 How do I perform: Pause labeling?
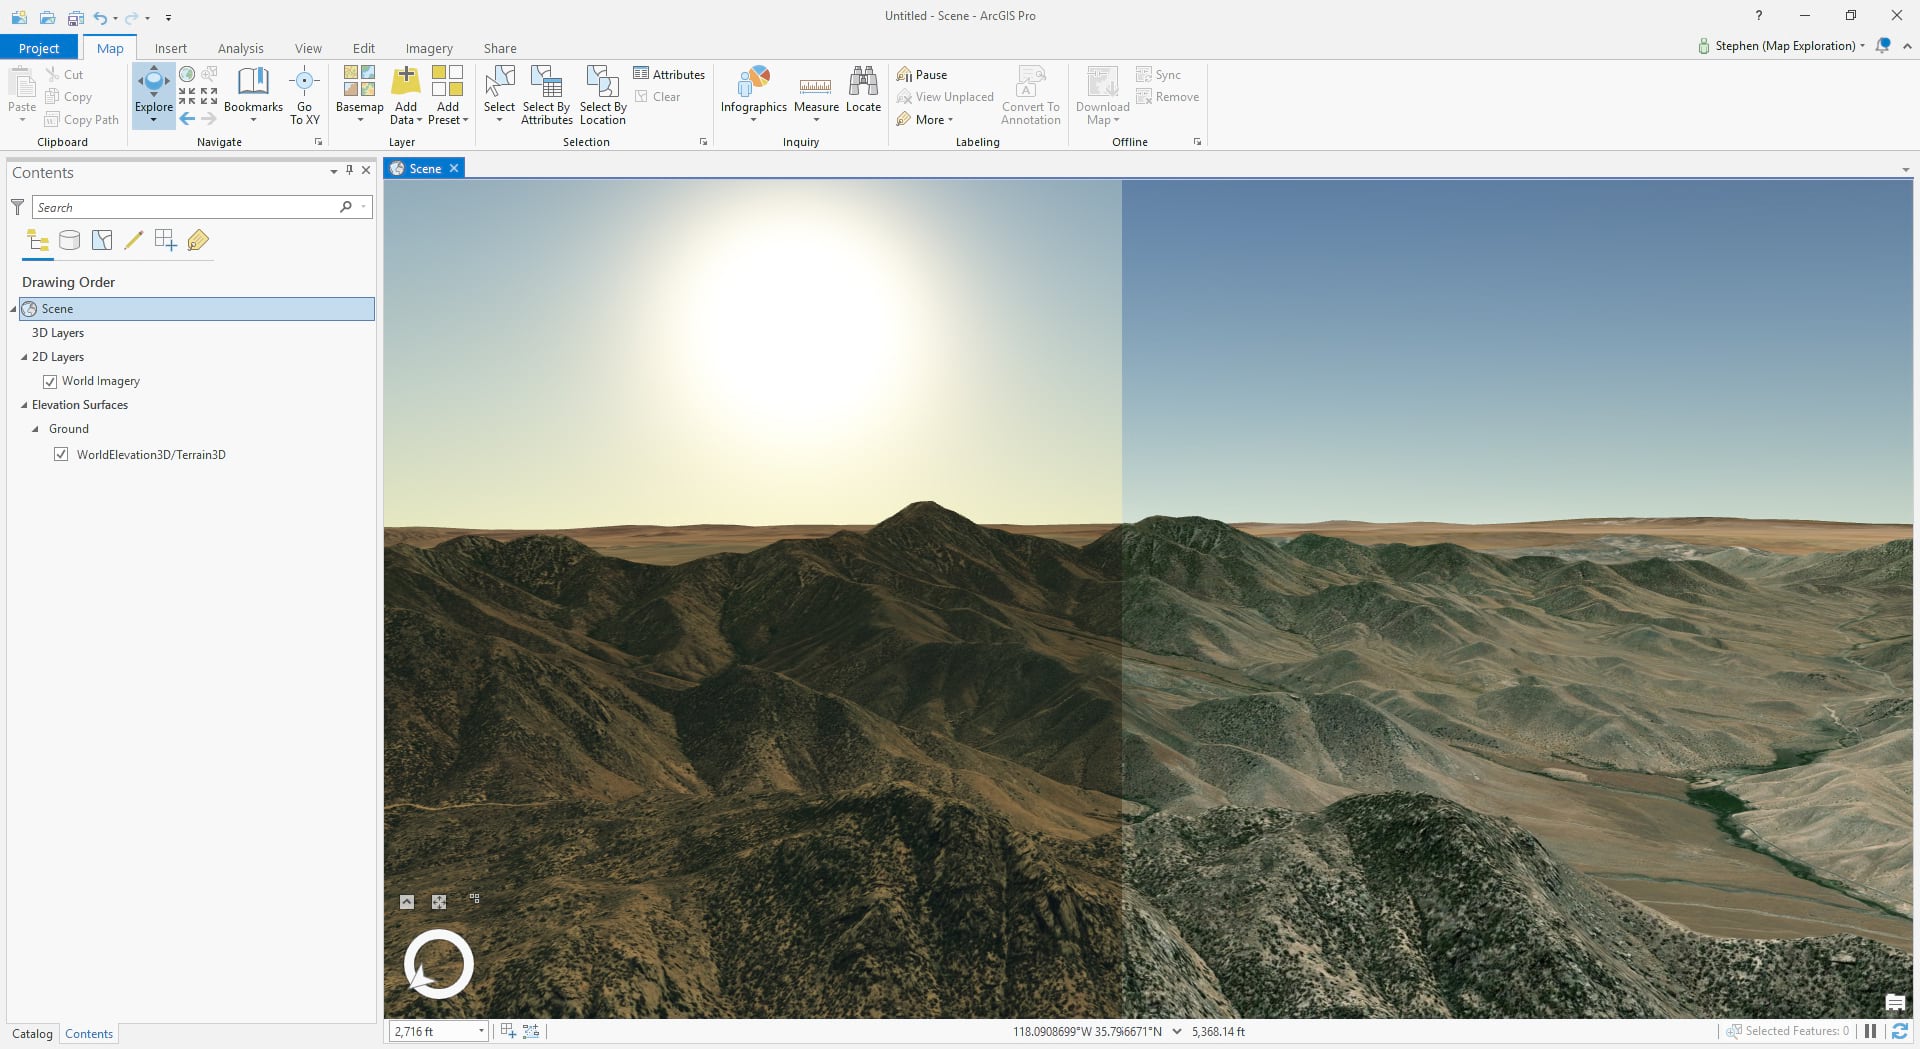922,75
